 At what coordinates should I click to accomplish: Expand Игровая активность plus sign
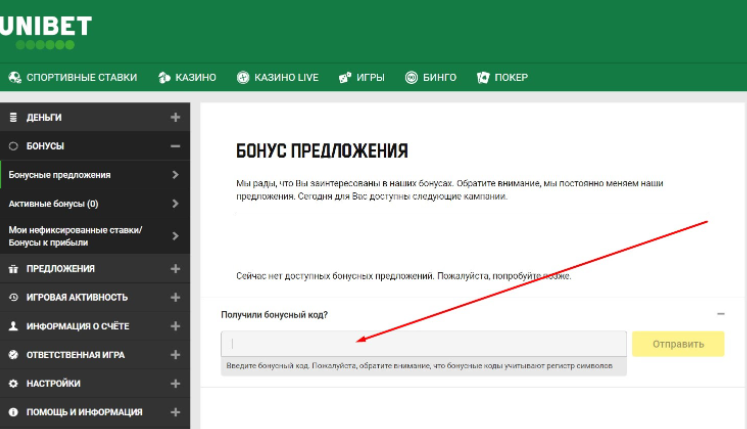click(x=175, y=297)
